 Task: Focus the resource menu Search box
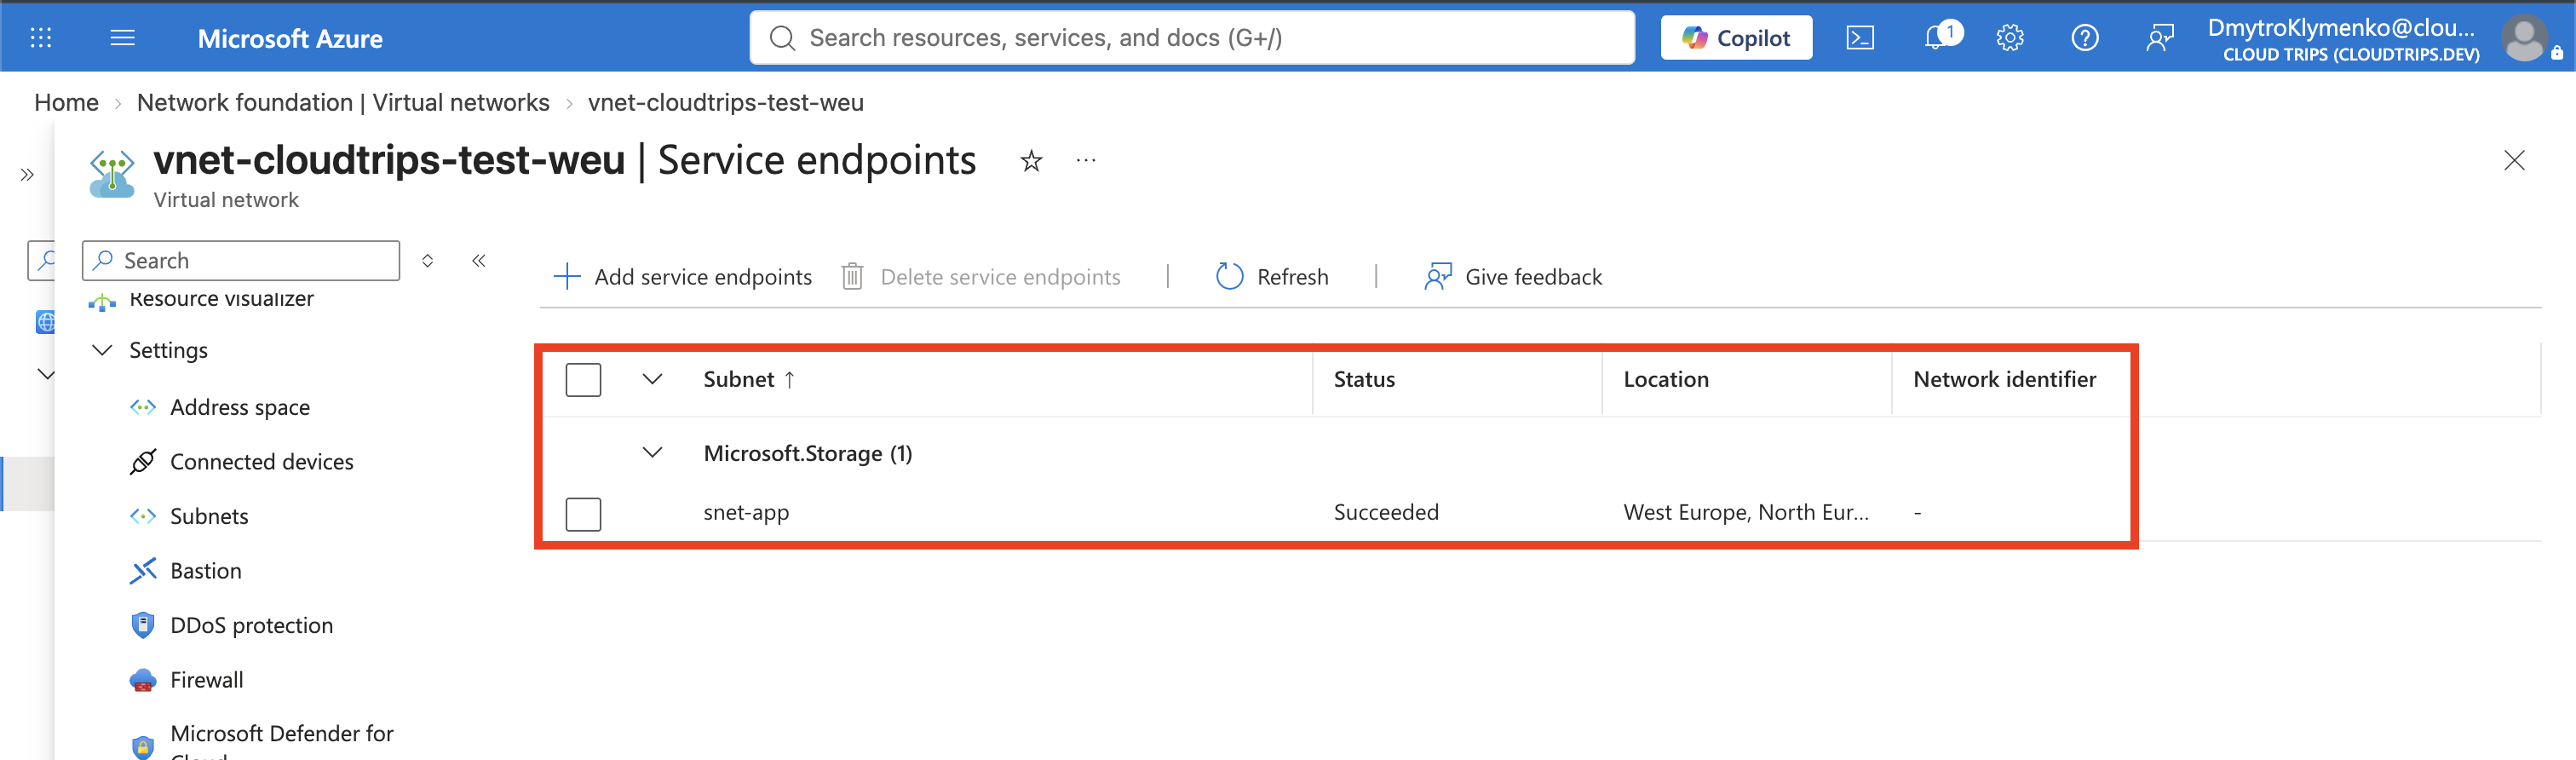(241, 260)
